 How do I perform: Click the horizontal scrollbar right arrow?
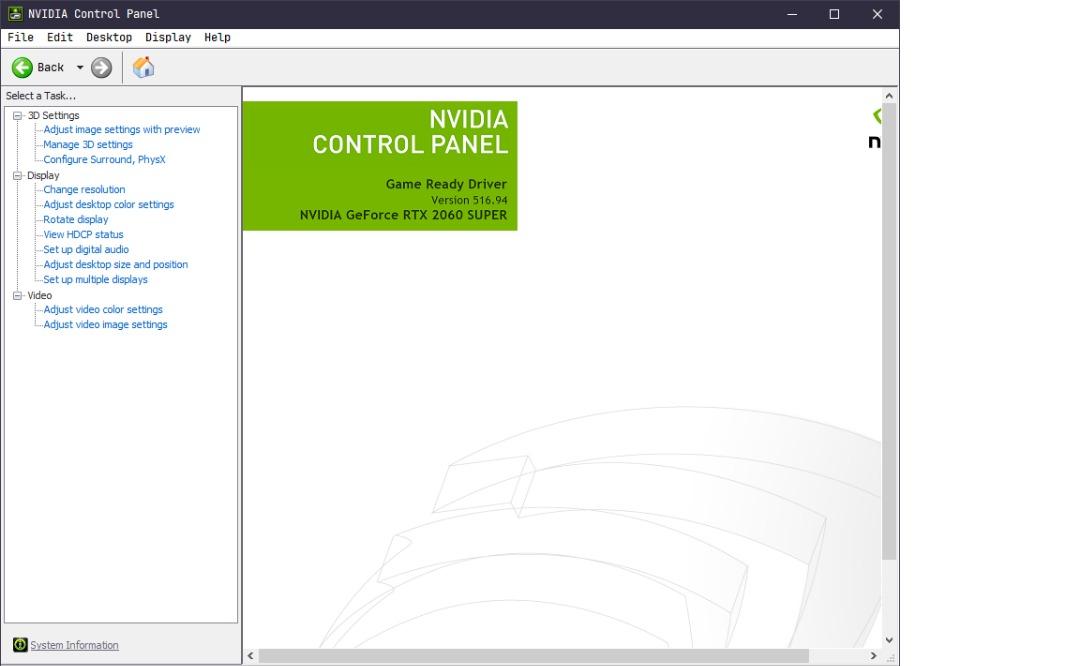click(x=873, y=656)
